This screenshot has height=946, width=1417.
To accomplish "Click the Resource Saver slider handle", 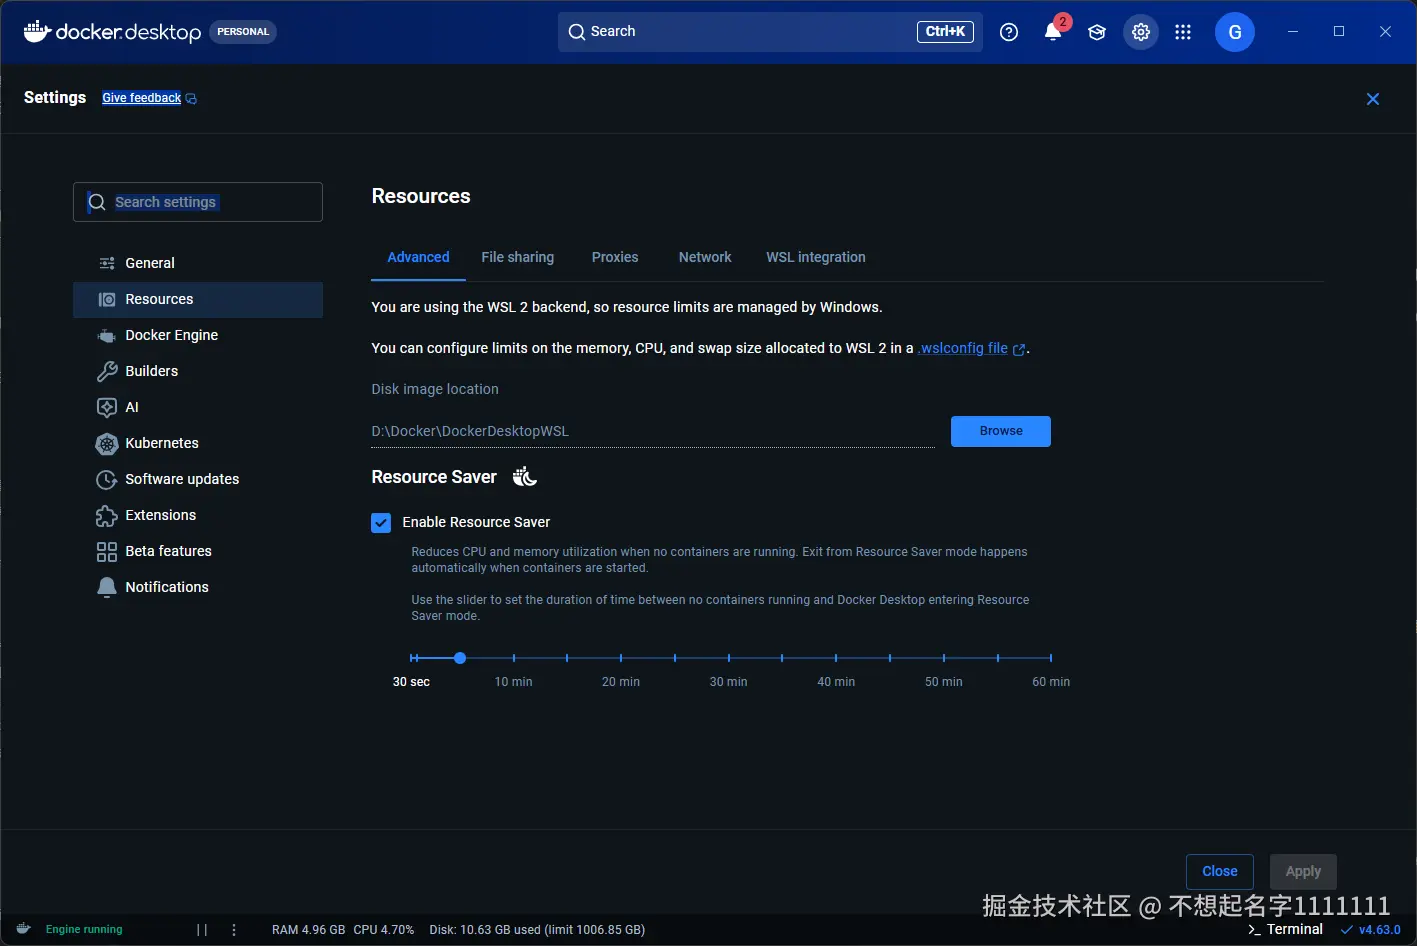I will pyautogui.click(x=460, y=658).
